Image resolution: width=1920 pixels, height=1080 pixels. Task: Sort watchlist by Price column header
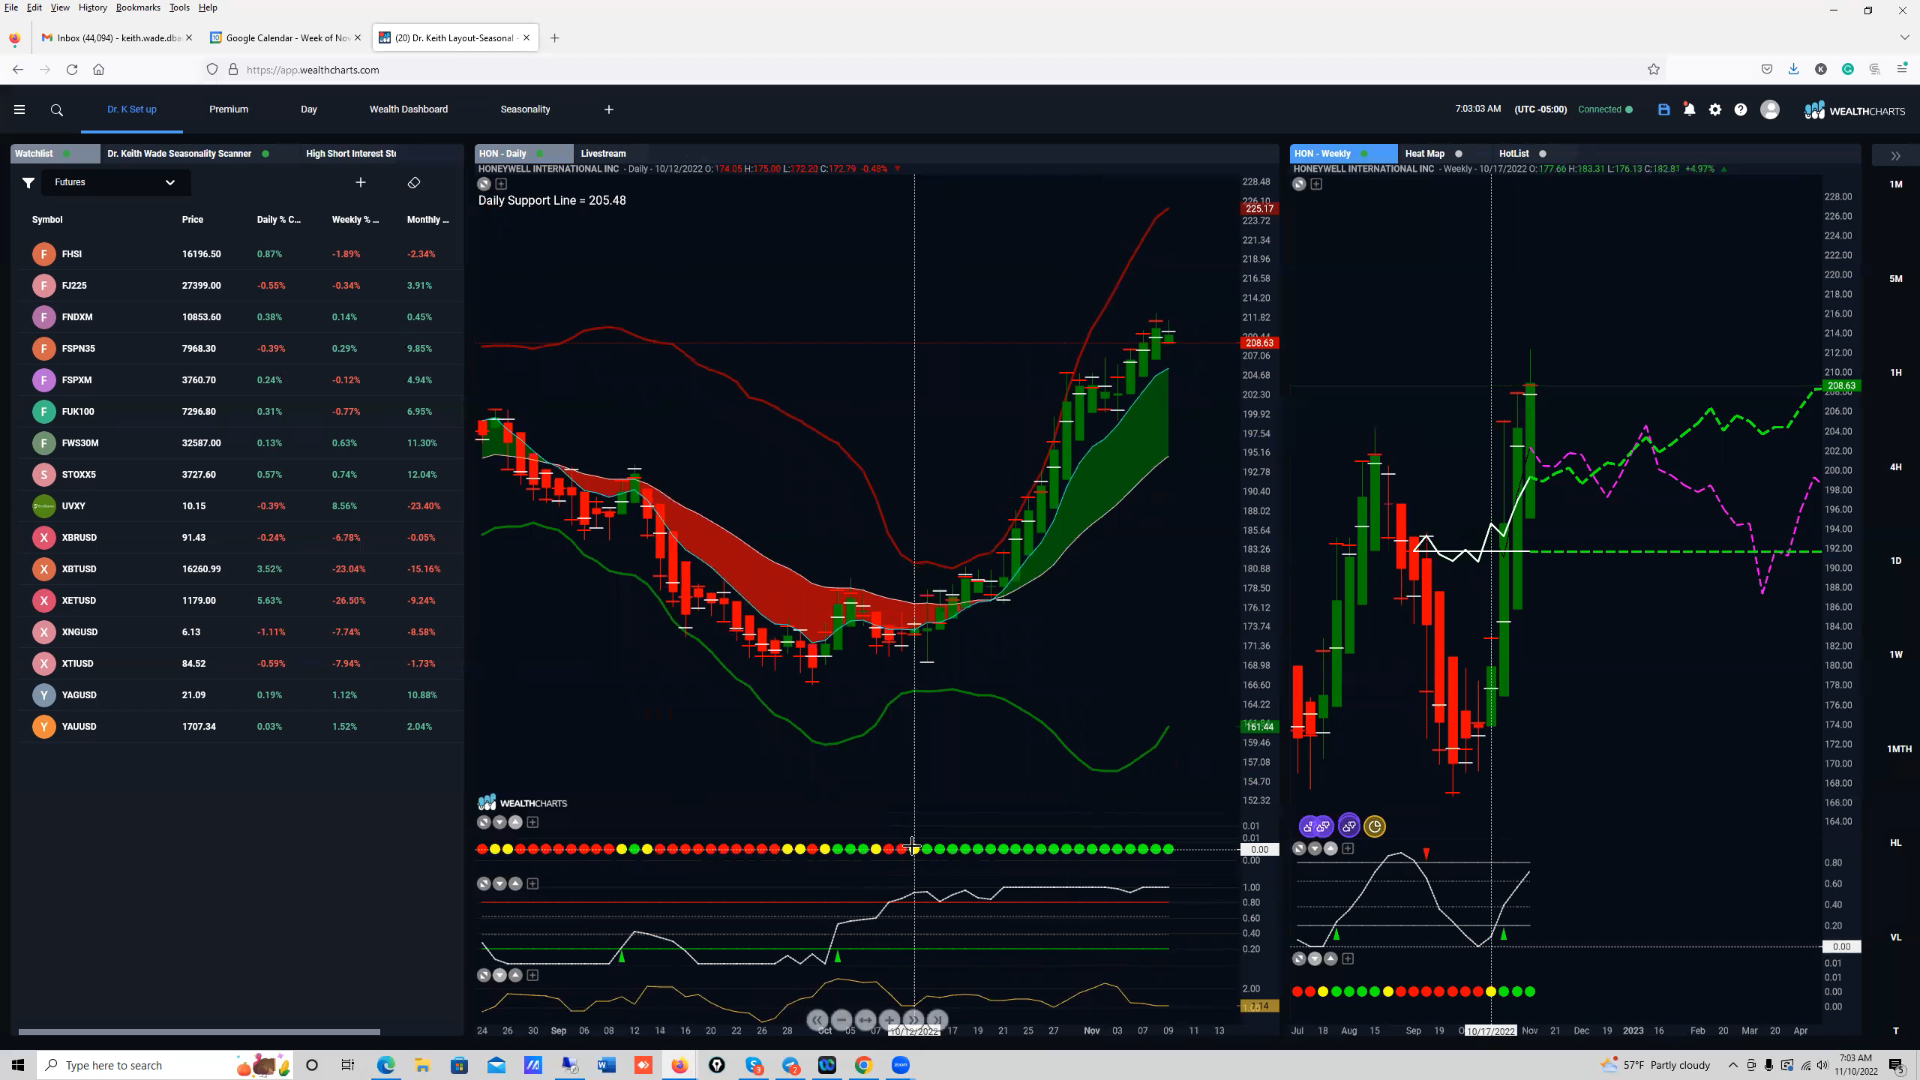[x=193, y=220]
